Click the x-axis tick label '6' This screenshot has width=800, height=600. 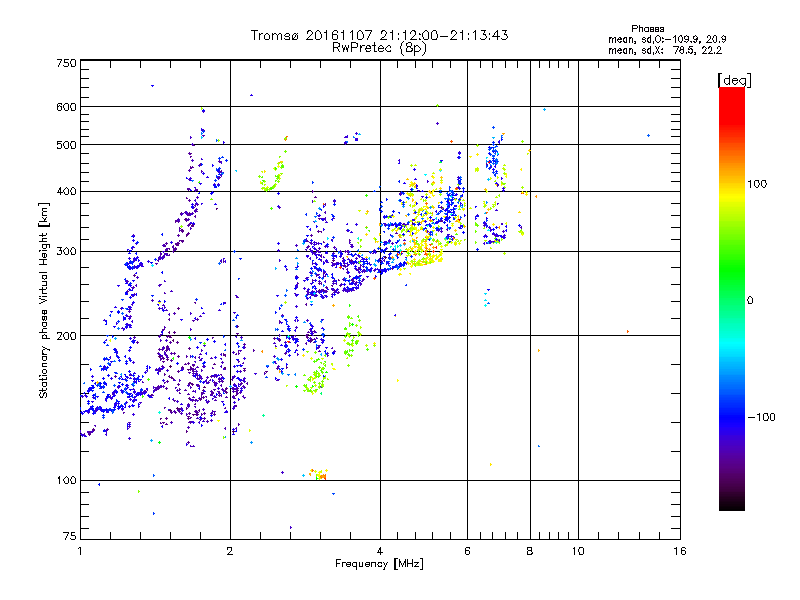pos(467,551)
